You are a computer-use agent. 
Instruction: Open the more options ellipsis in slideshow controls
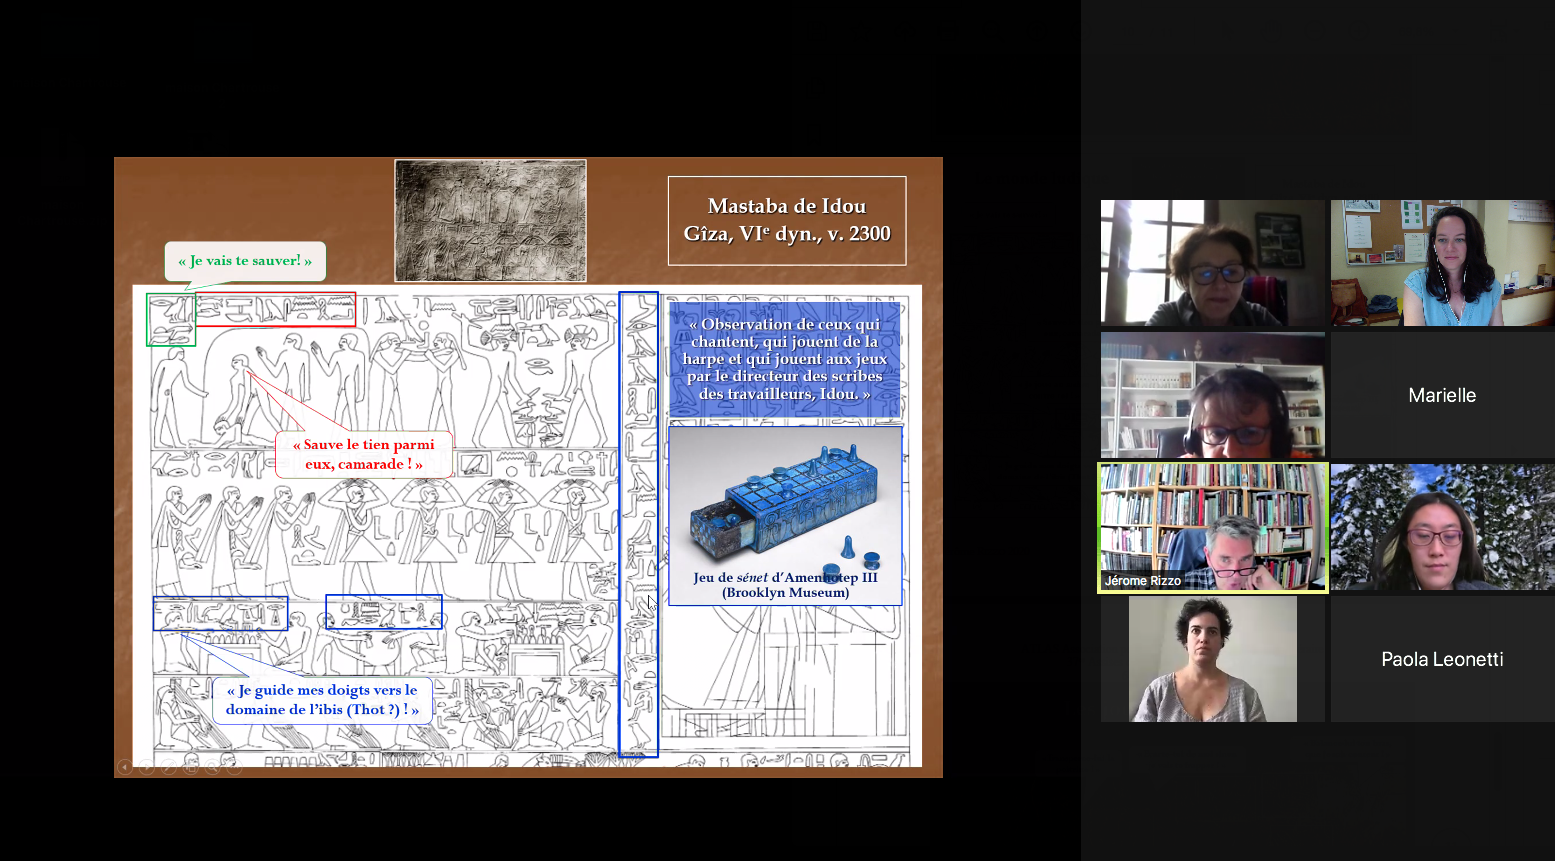pyautogui.click(x=234, y=767)
